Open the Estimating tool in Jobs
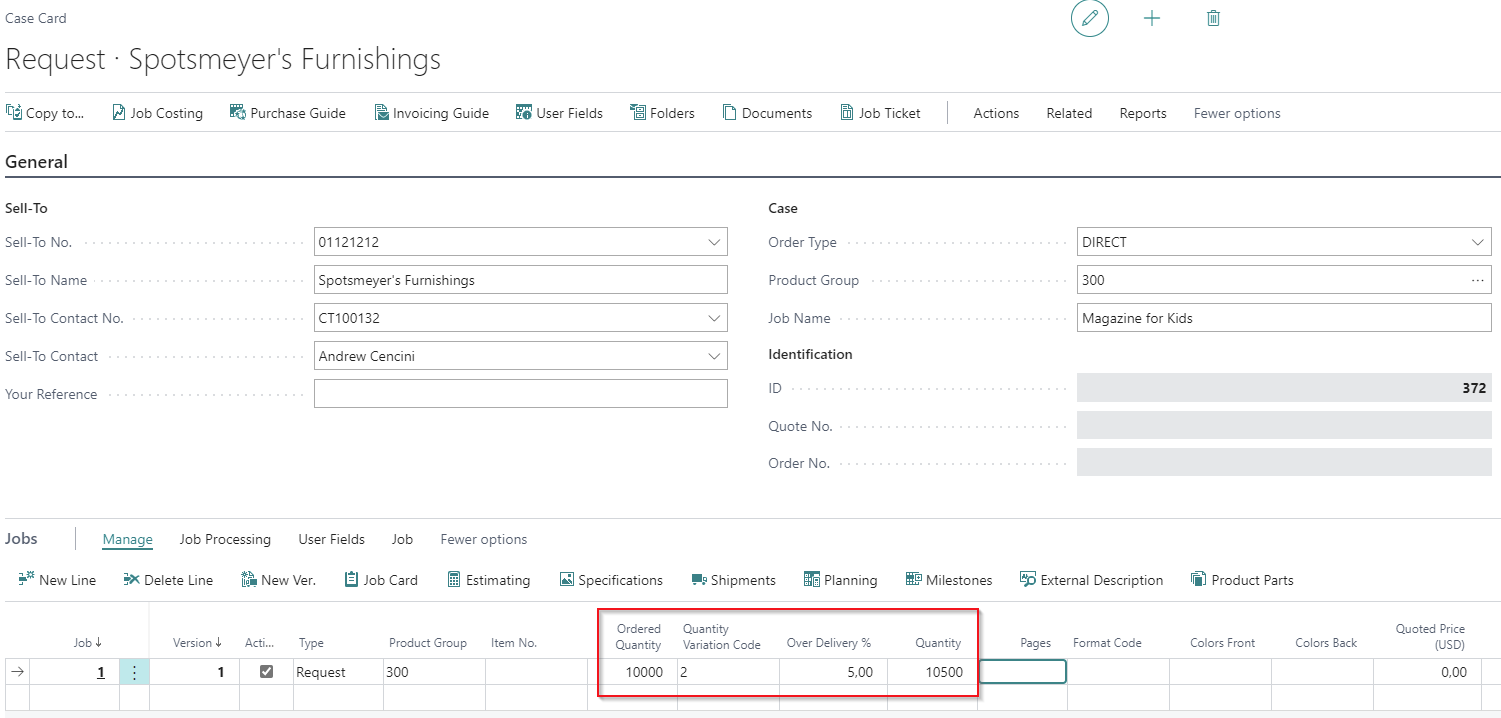This screenshot has width=1501, height=718. pyautogui.click(x=489, y=579)
